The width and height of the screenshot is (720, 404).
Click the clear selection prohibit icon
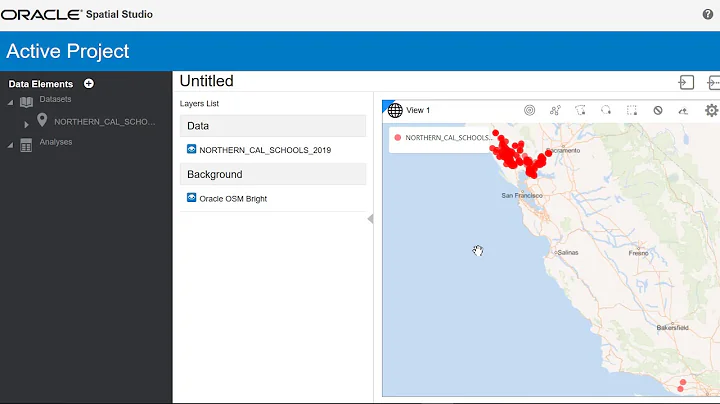[658, 110]
